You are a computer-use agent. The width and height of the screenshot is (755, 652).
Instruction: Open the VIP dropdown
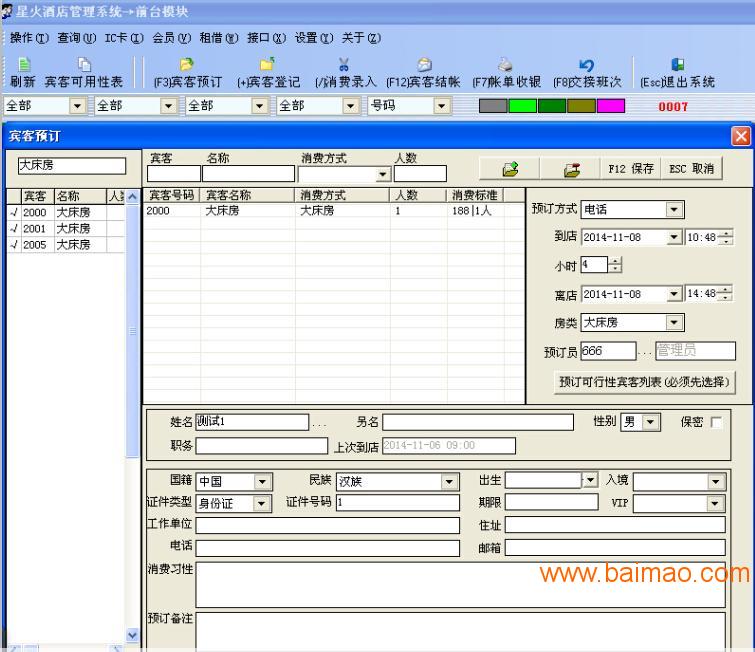(x=715, y=503)
